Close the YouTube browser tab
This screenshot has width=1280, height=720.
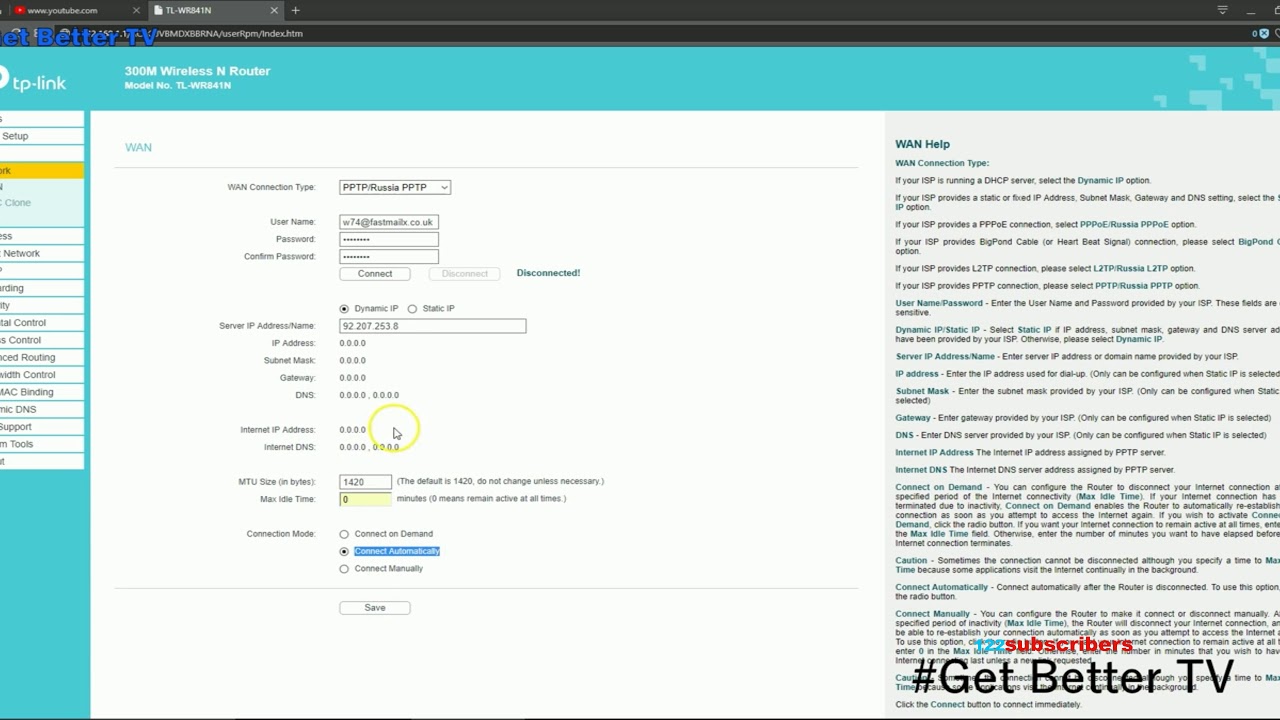click(136, 10)
